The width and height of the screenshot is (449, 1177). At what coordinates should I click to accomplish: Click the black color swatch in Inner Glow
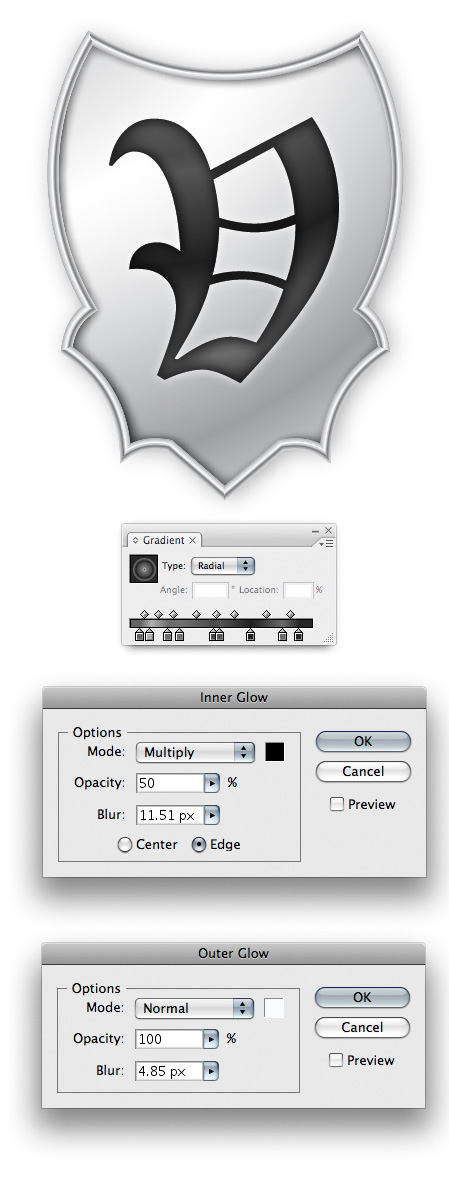click(x=275, y=751)
